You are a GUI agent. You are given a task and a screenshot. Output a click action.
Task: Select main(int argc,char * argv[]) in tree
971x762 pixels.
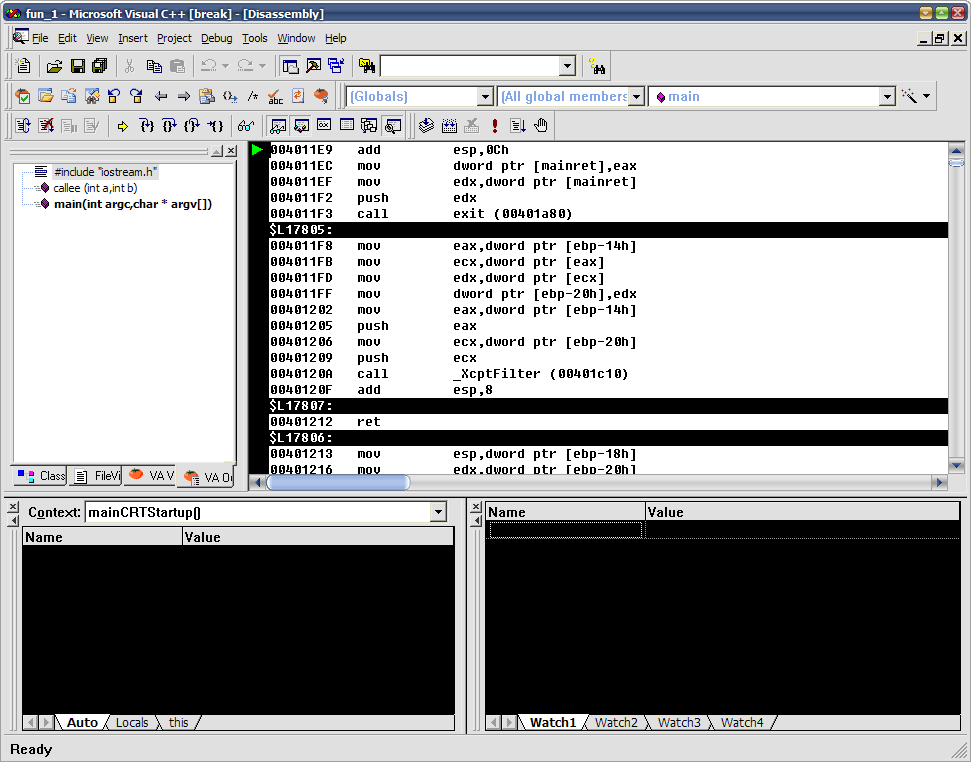click(132, 204)
